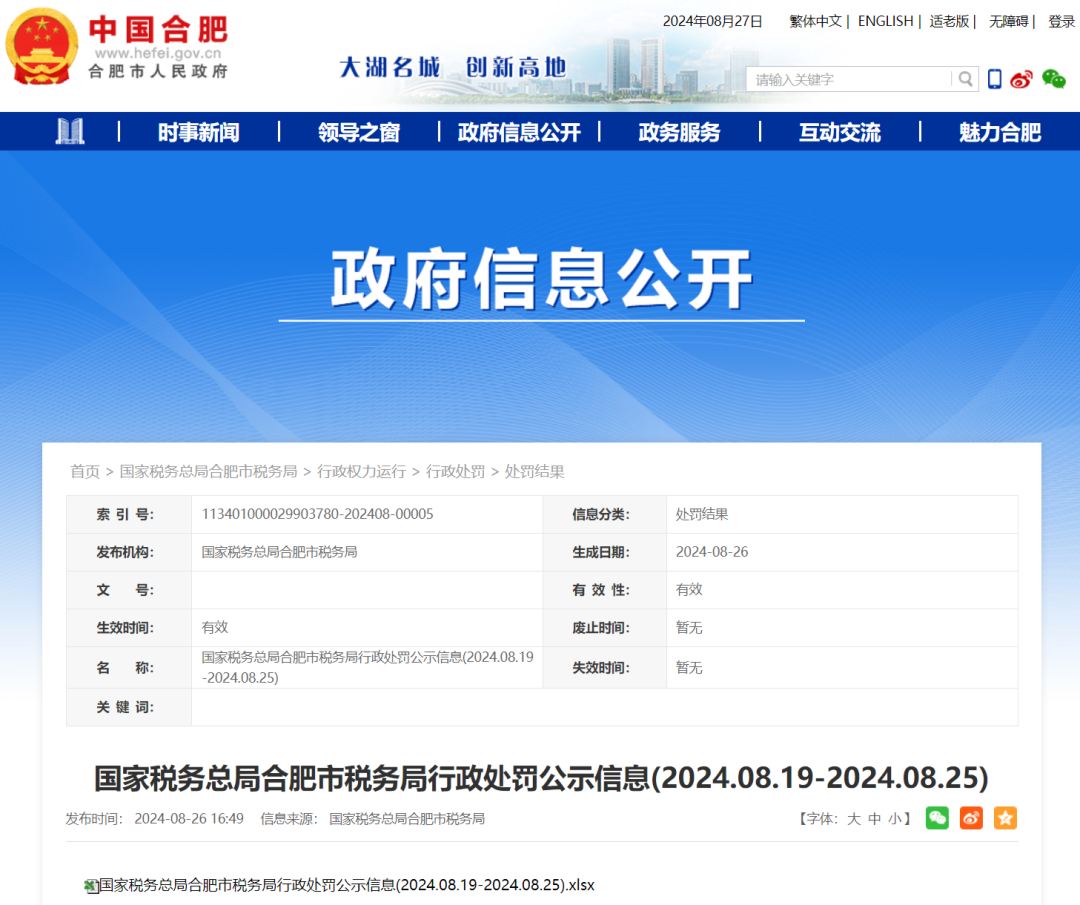Viewport: 1080px width, 905px height.
Task: Click the 有效性 value 有效
Action: click(689, 590)
